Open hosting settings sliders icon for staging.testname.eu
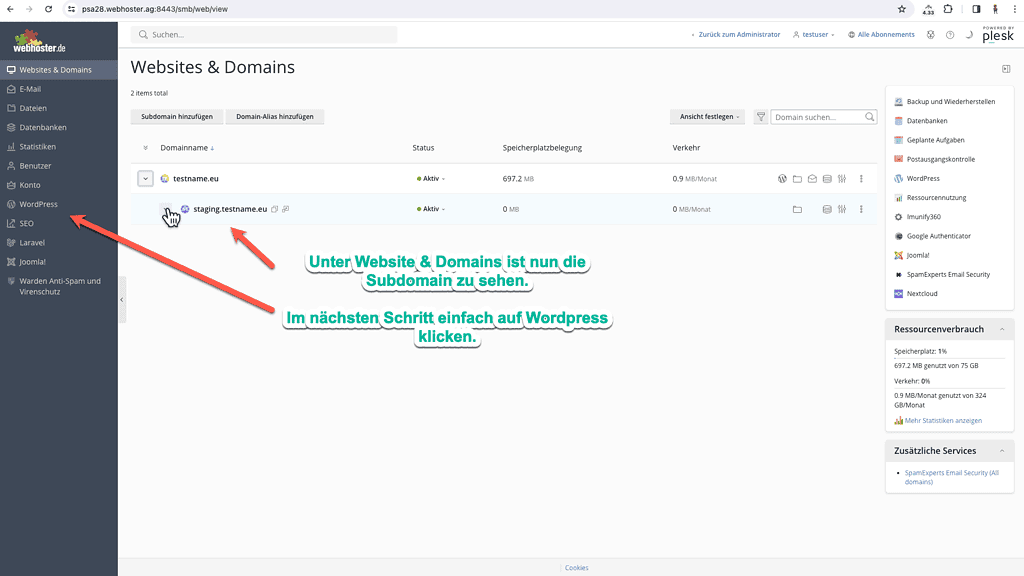 coord(842,209)
